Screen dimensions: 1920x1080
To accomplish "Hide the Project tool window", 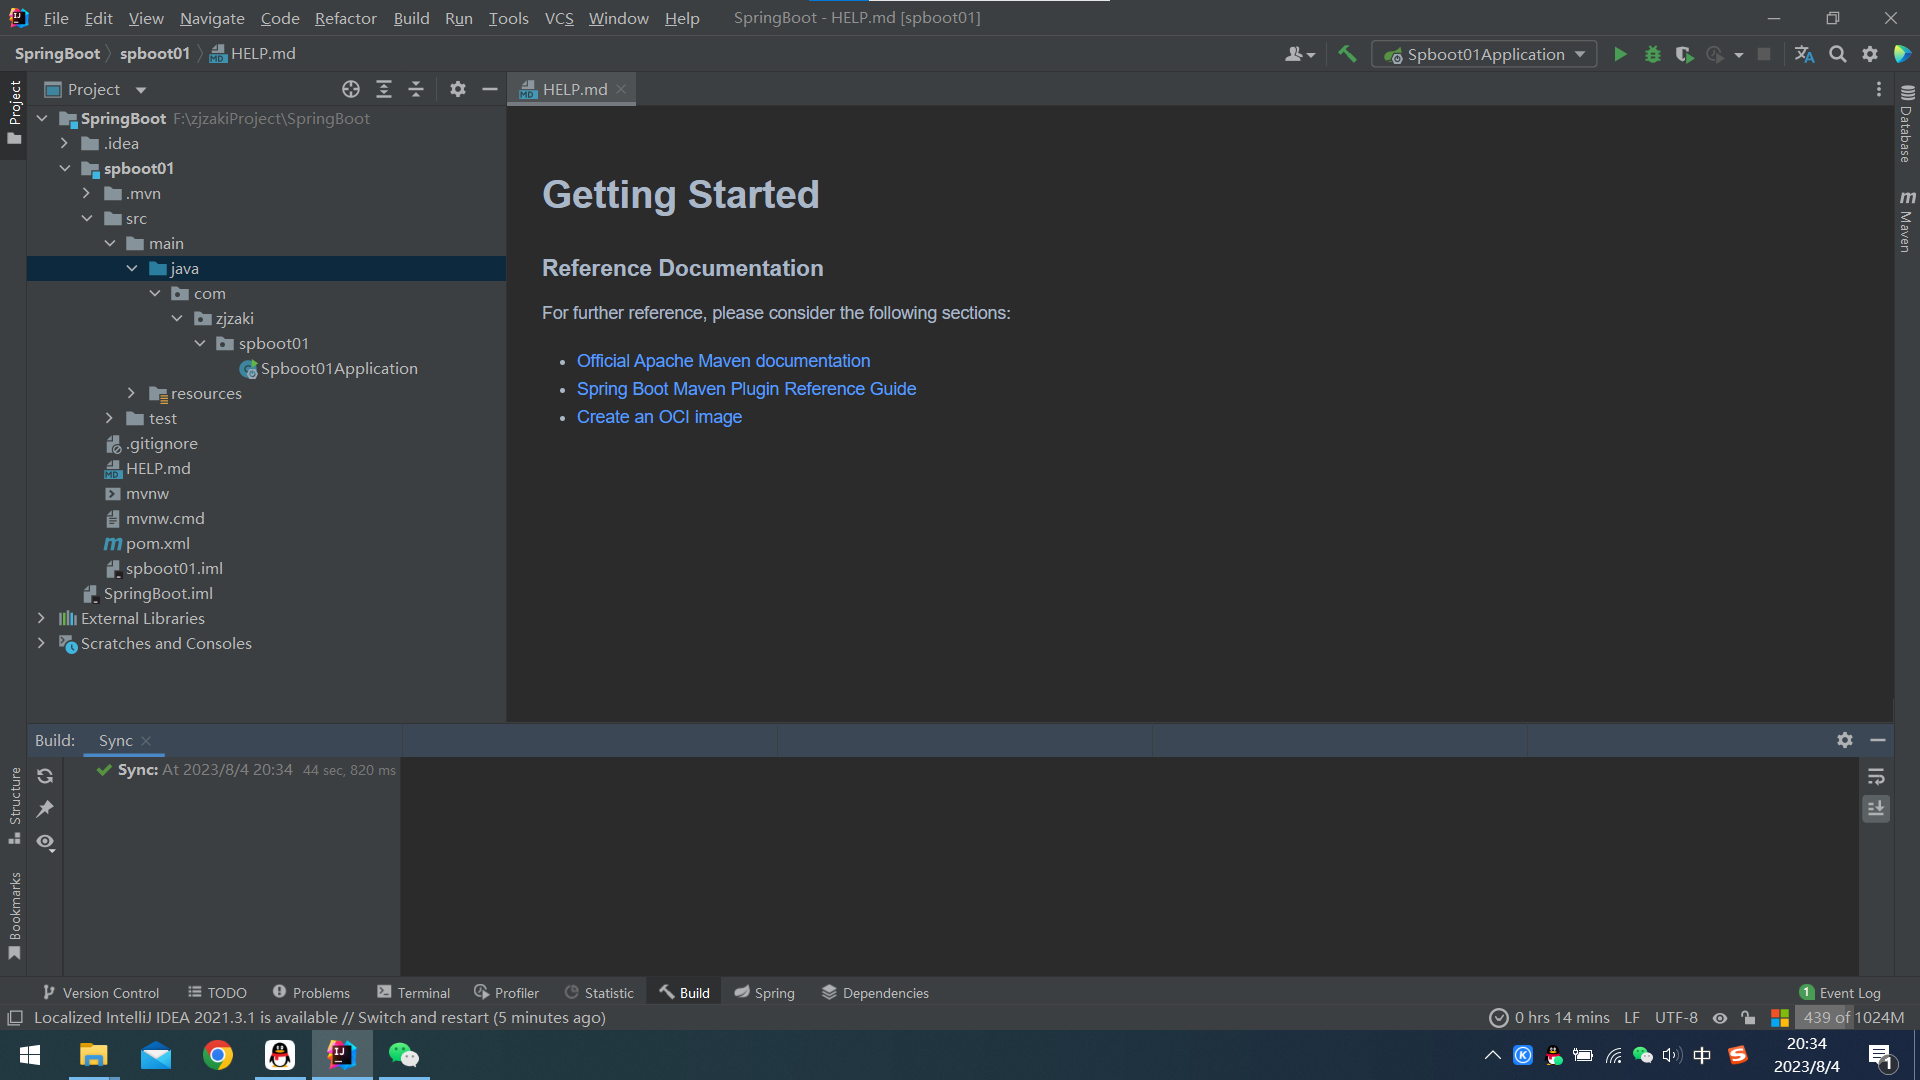I will pyautogui.click(x=490, y=89).
